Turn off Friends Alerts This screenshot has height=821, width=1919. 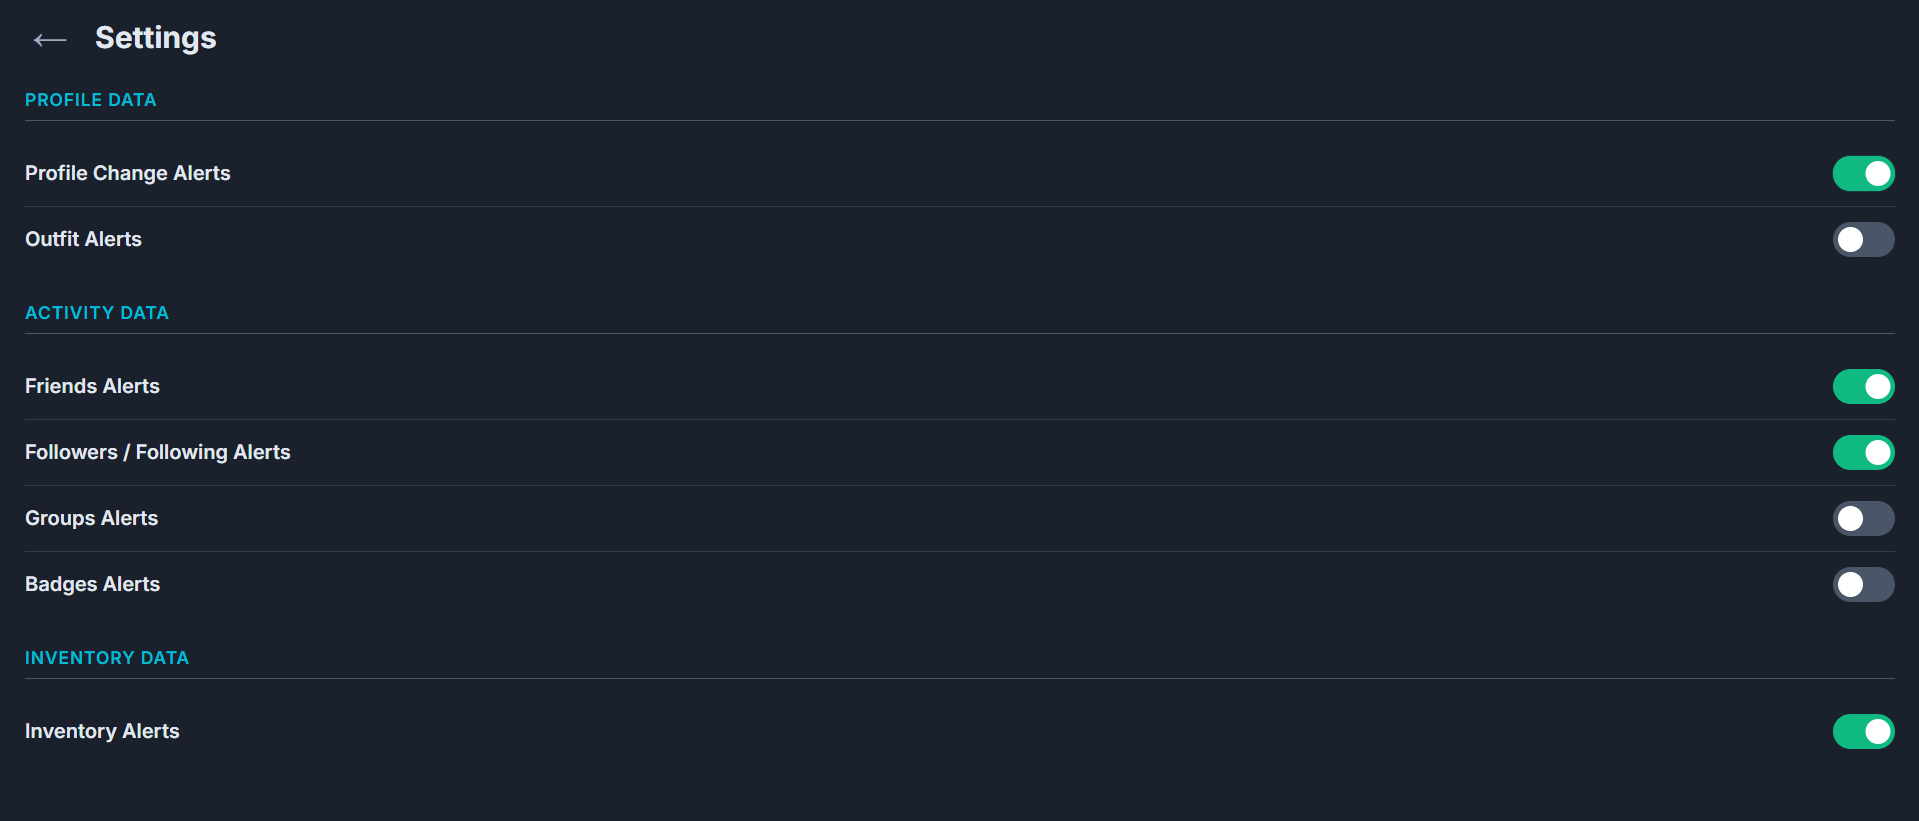tap(1863, 386)
